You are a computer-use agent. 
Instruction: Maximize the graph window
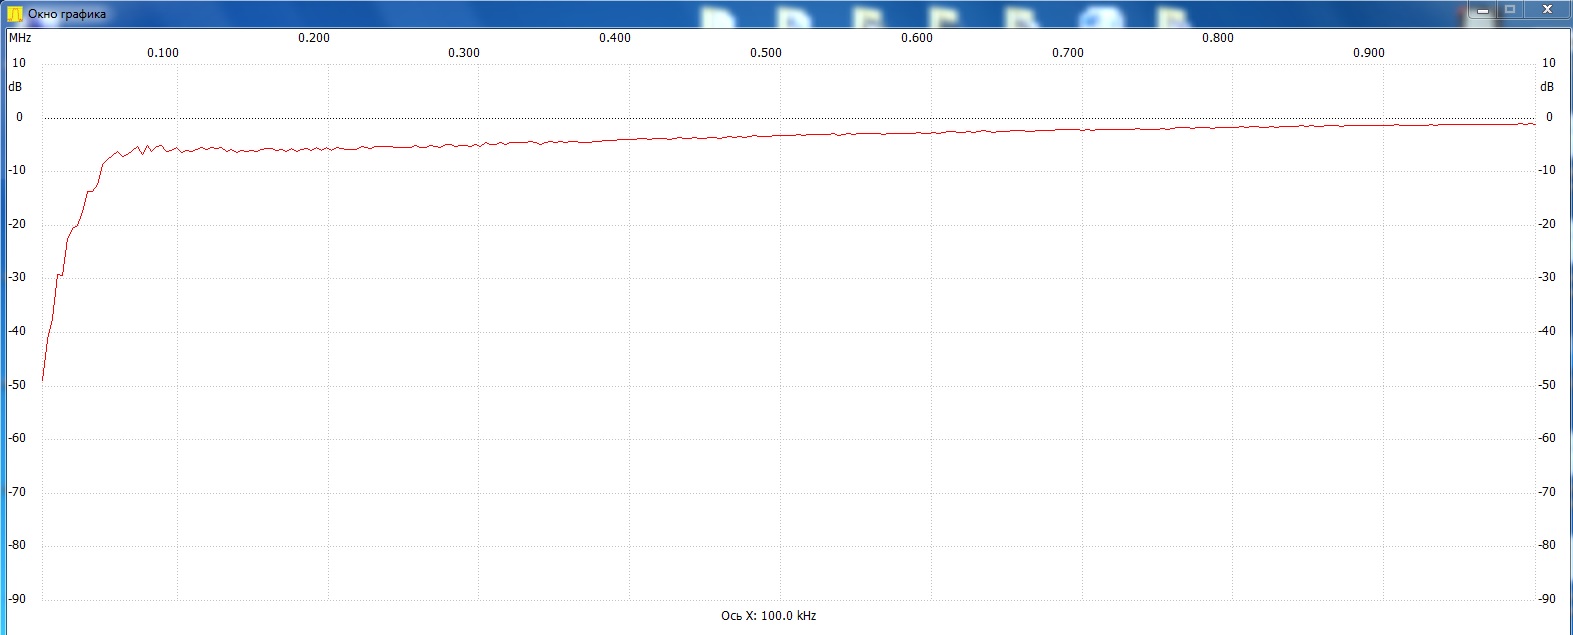tap(1511, 10)
